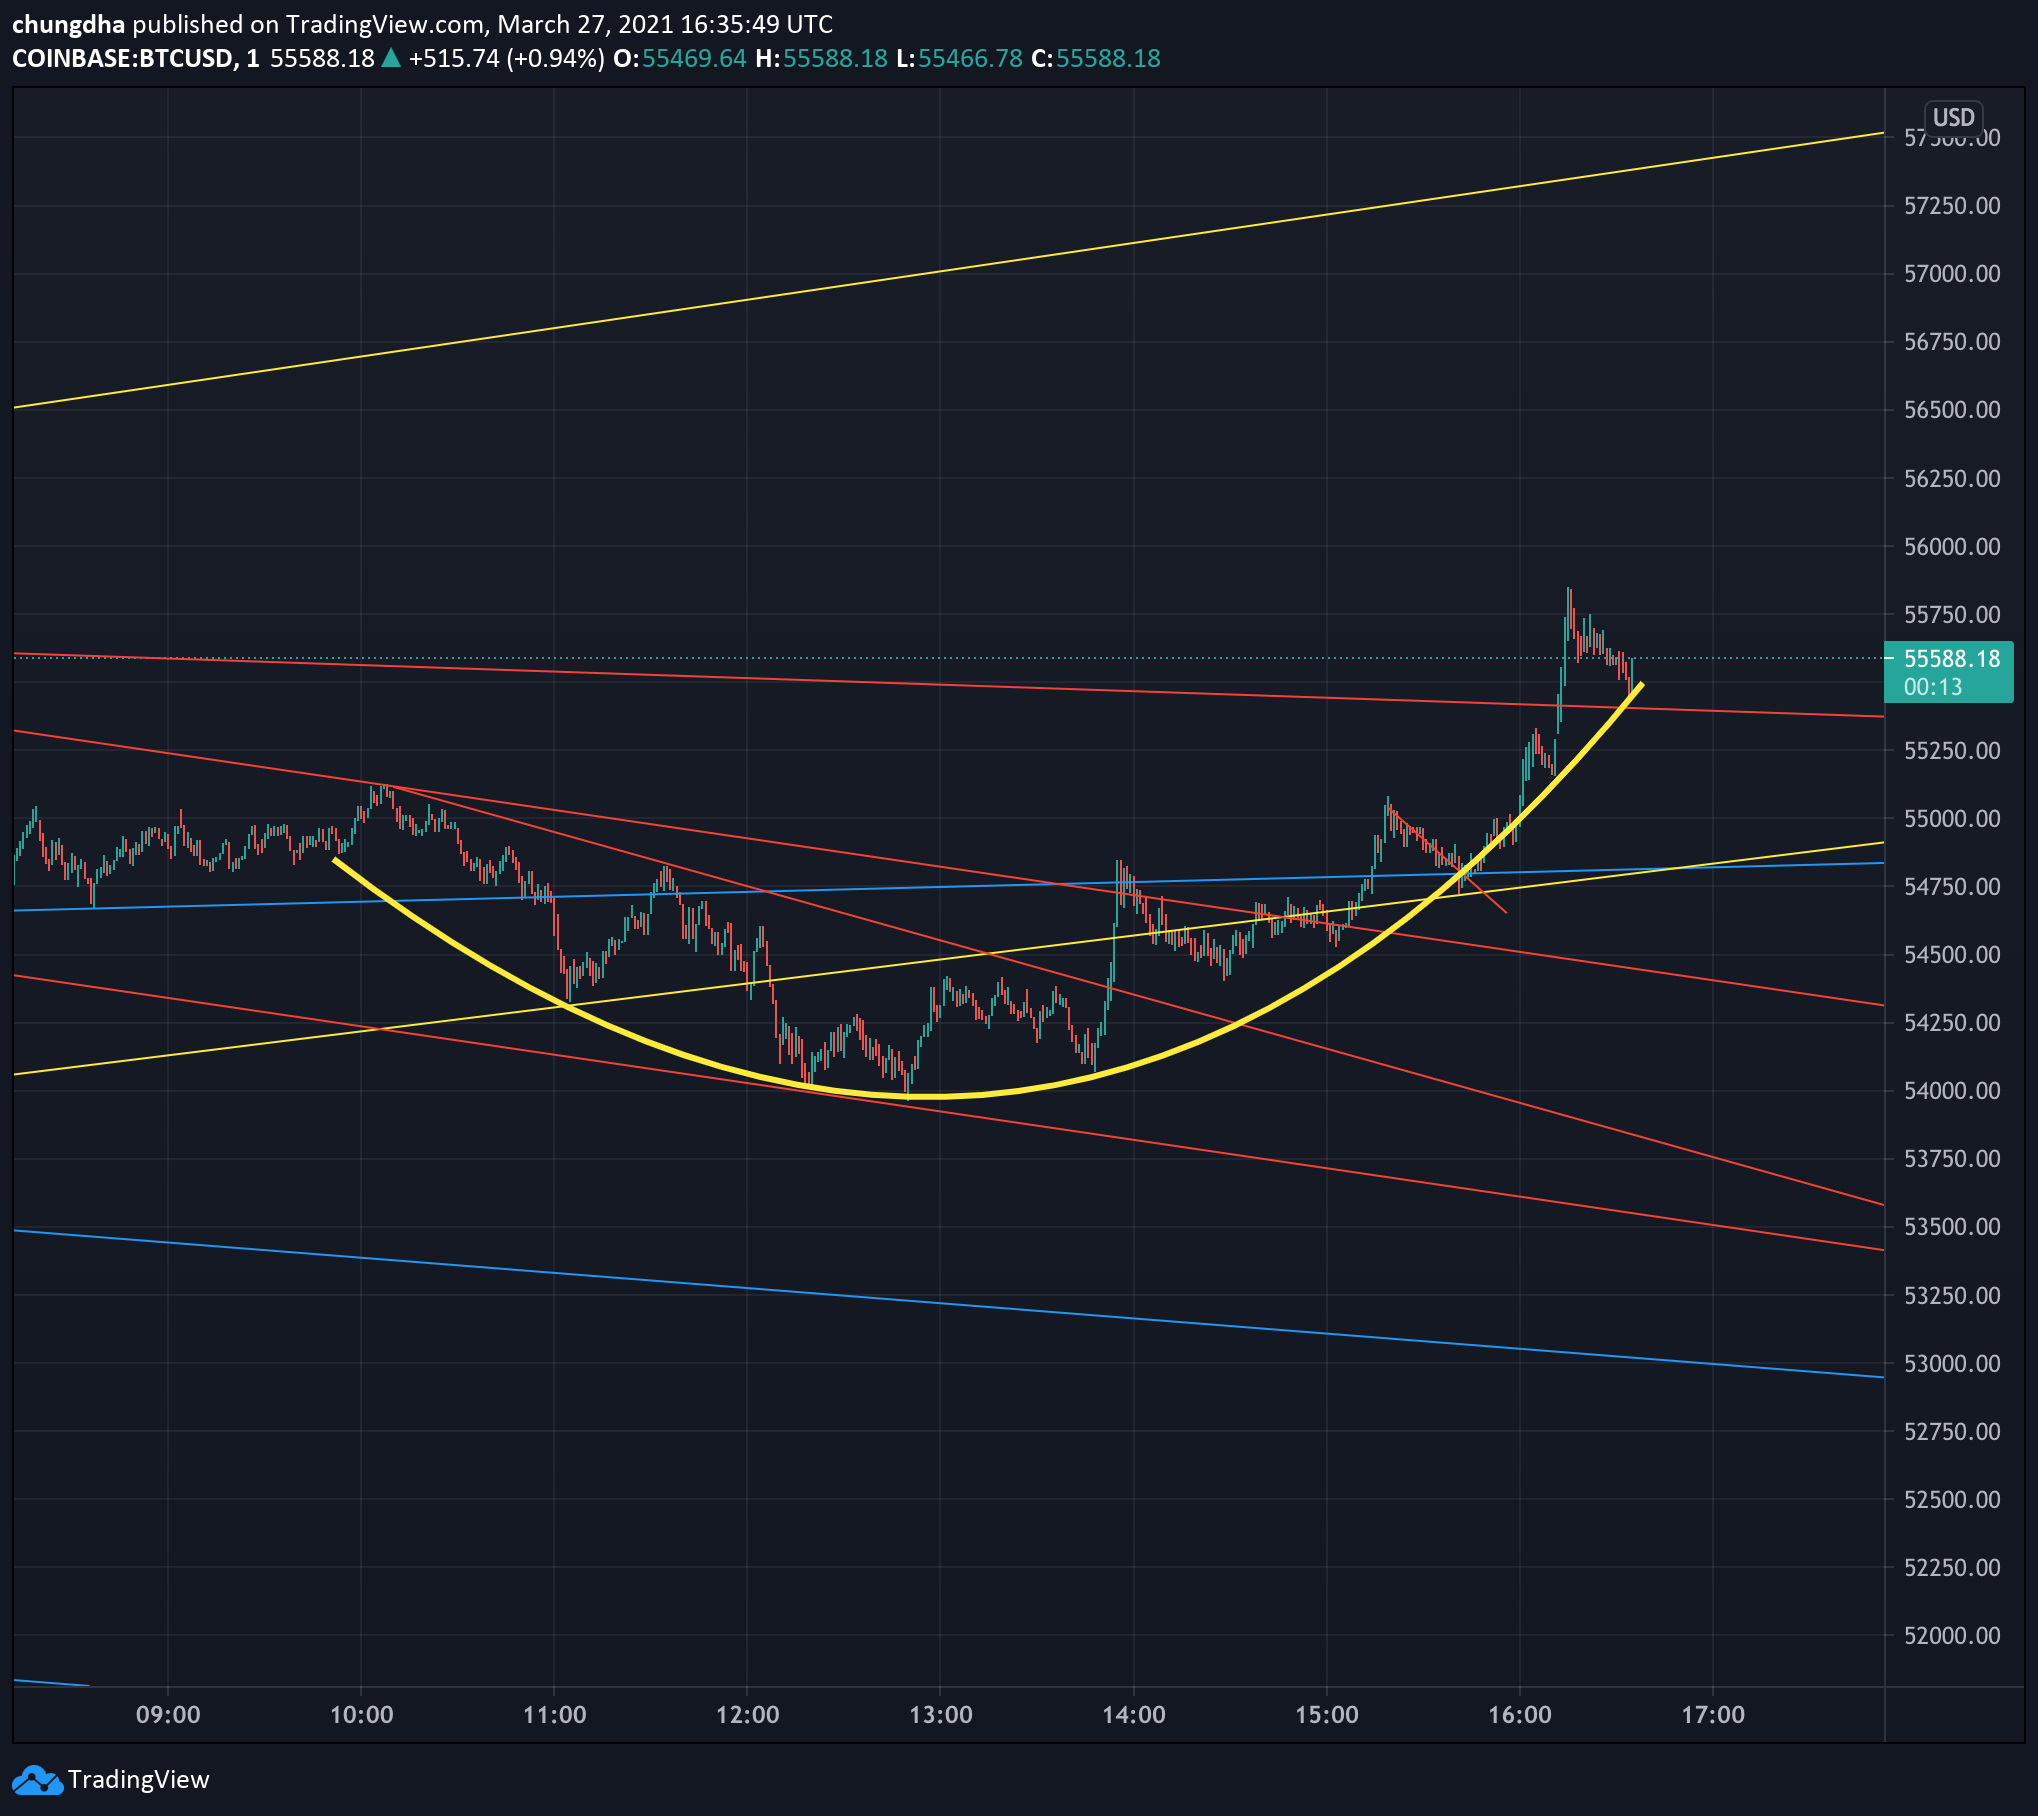
Task: Click the high value H:55588.18
Action: (821, 59)
